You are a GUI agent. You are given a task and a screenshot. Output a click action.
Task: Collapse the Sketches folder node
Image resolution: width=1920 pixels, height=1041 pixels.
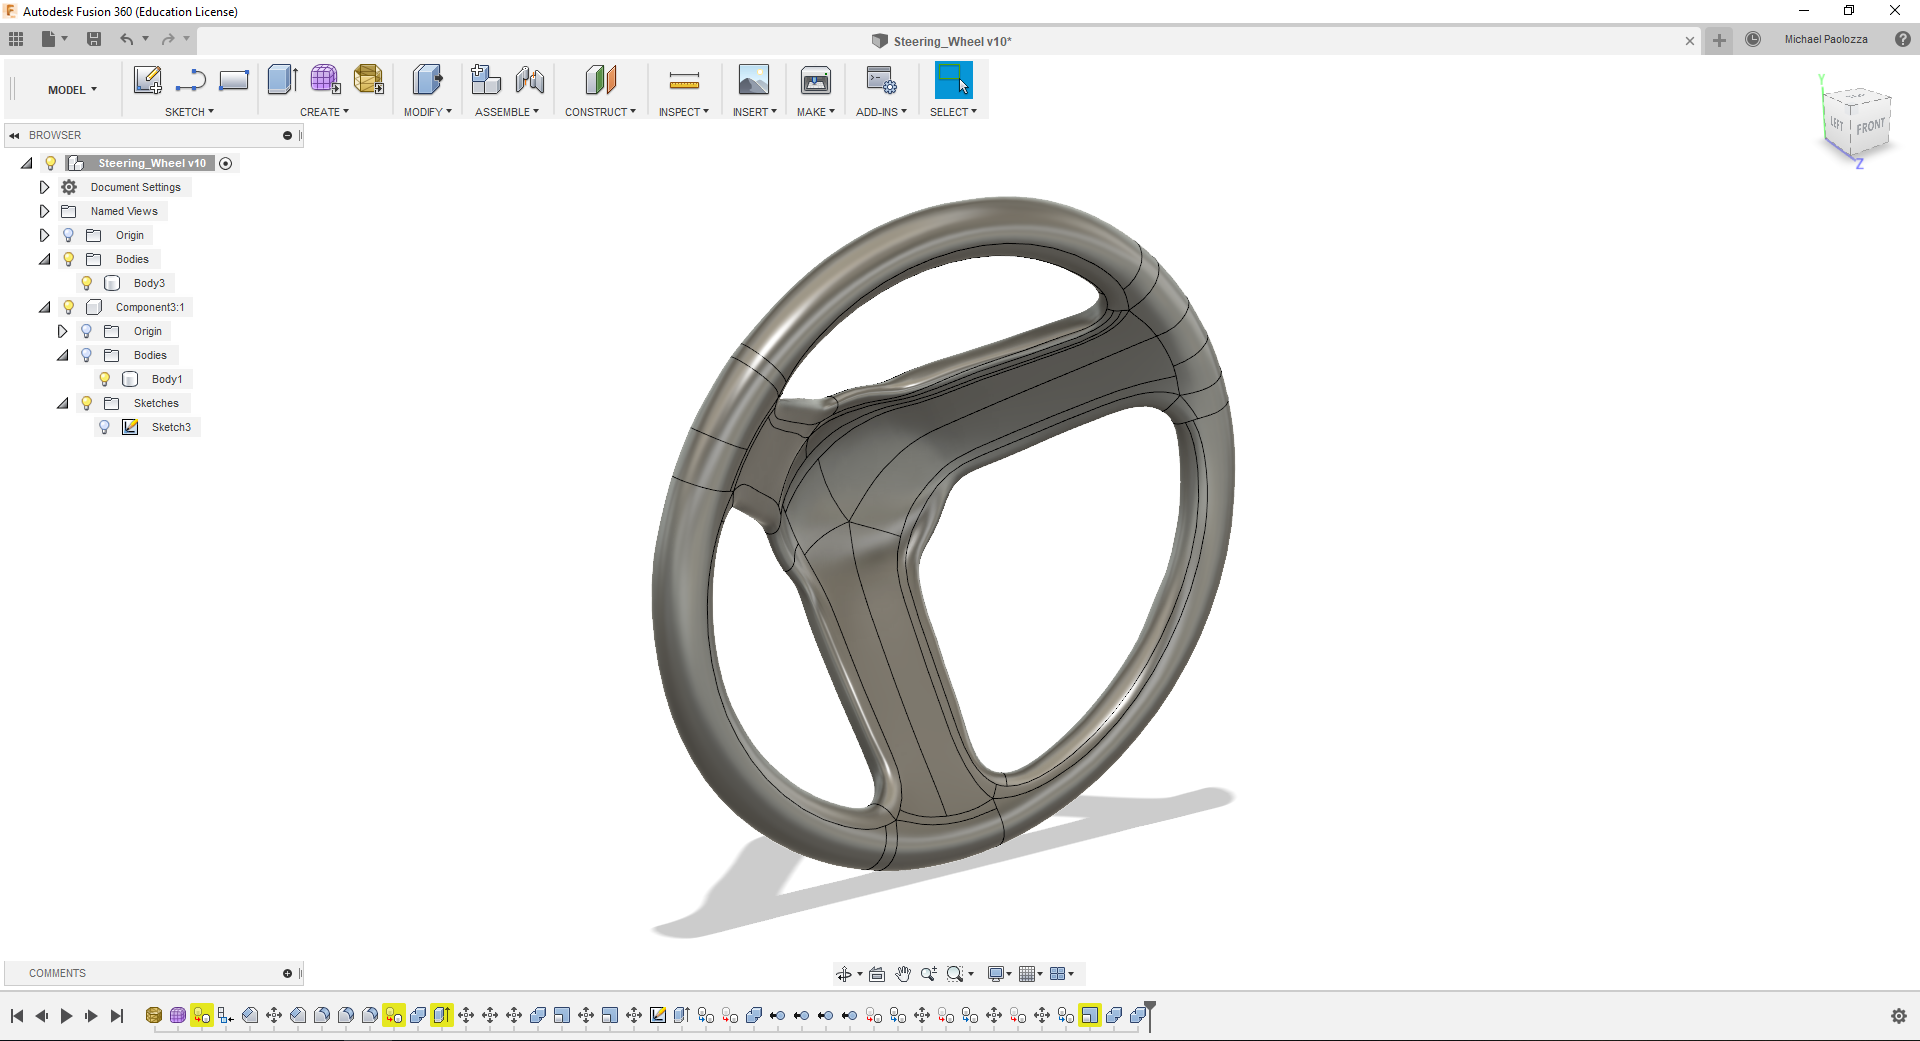[63, 403]
